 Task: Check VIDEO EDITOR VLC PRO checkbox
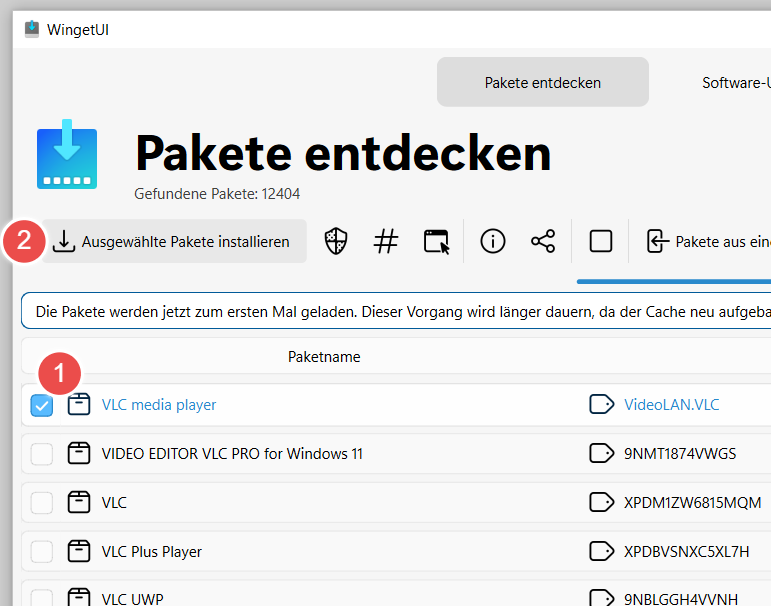point(42,454)
